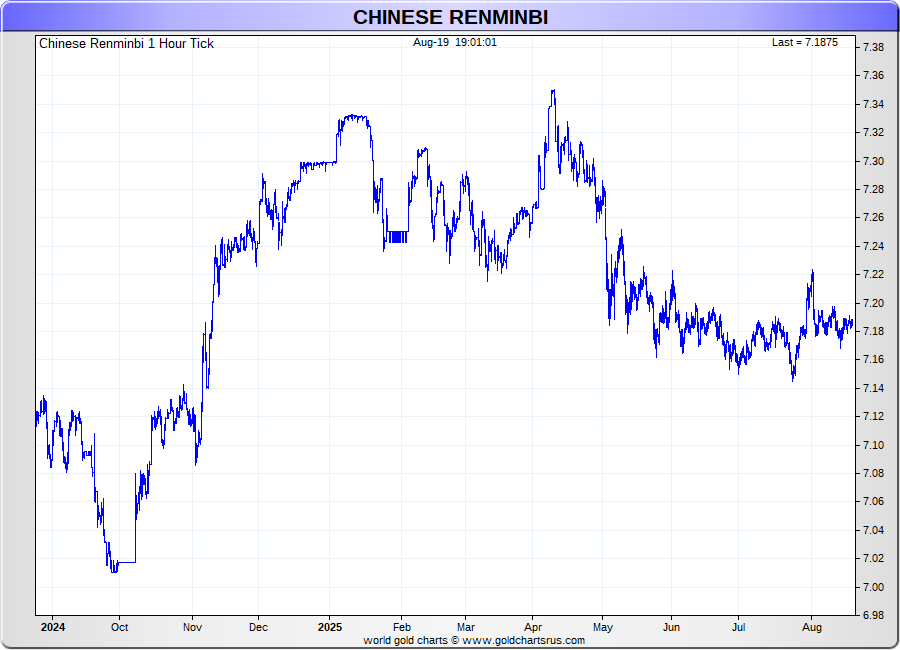Click the 7.08 y-axis value

point(874,473)
